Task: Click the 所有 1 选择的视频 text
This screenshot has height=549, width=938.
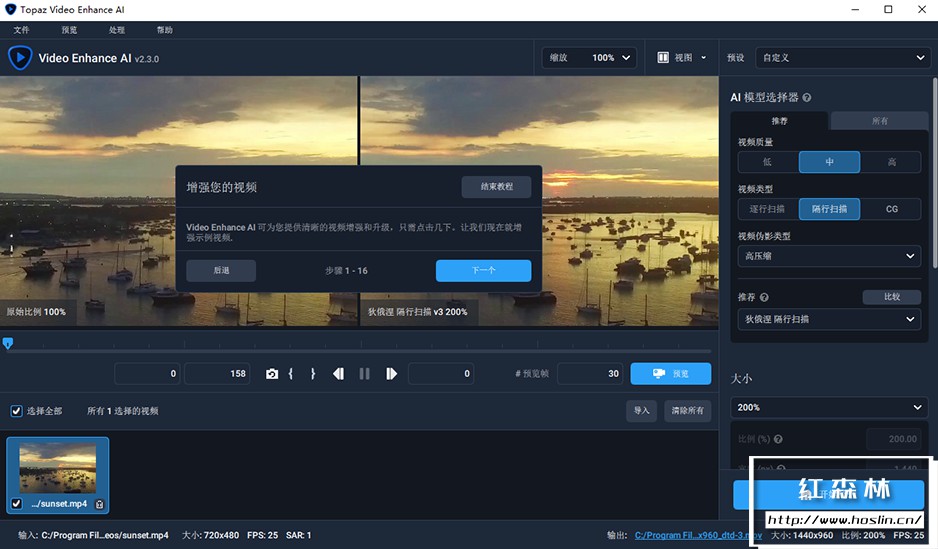Action: coord(123,411)
